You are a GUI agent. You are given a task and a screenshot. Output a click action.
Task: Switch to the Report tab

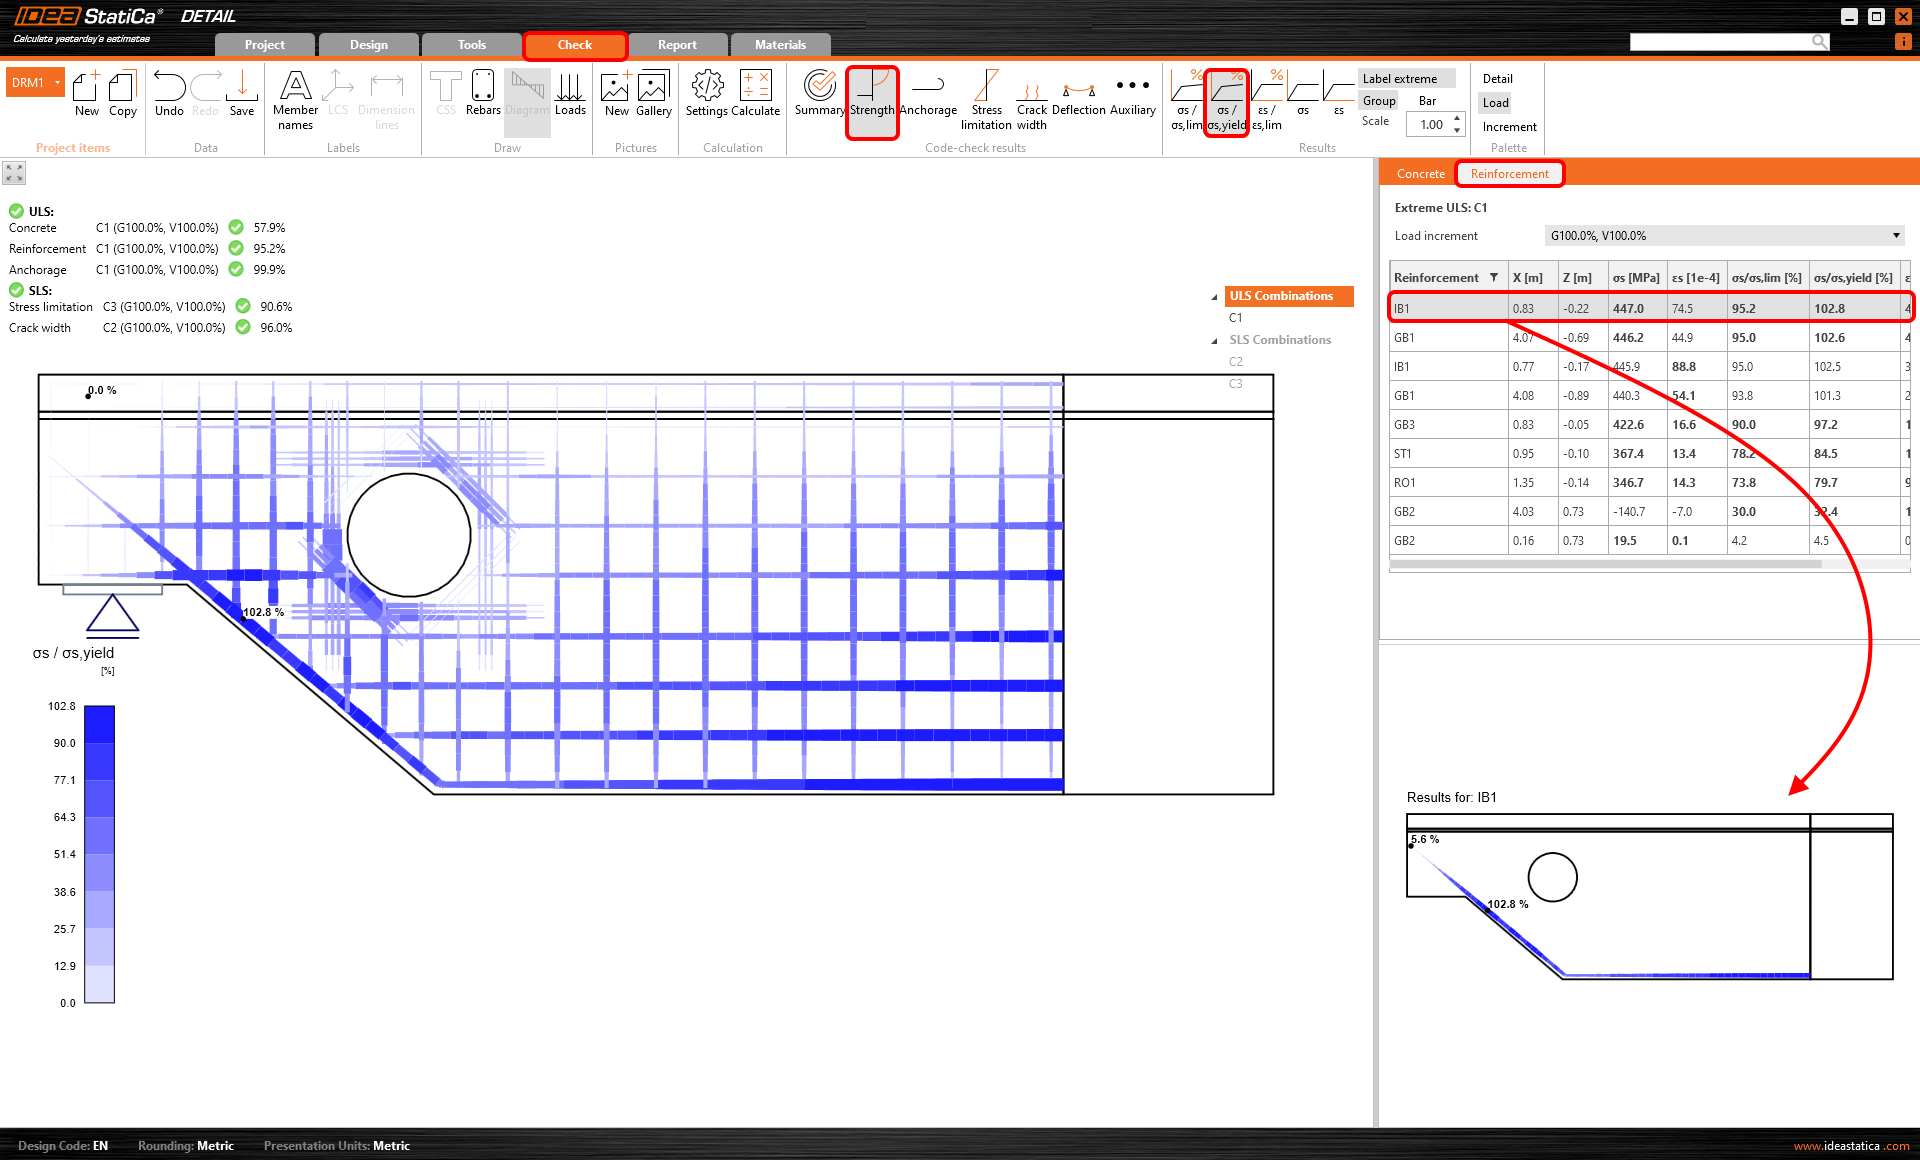pyautogui.click(x=677, y=45)
